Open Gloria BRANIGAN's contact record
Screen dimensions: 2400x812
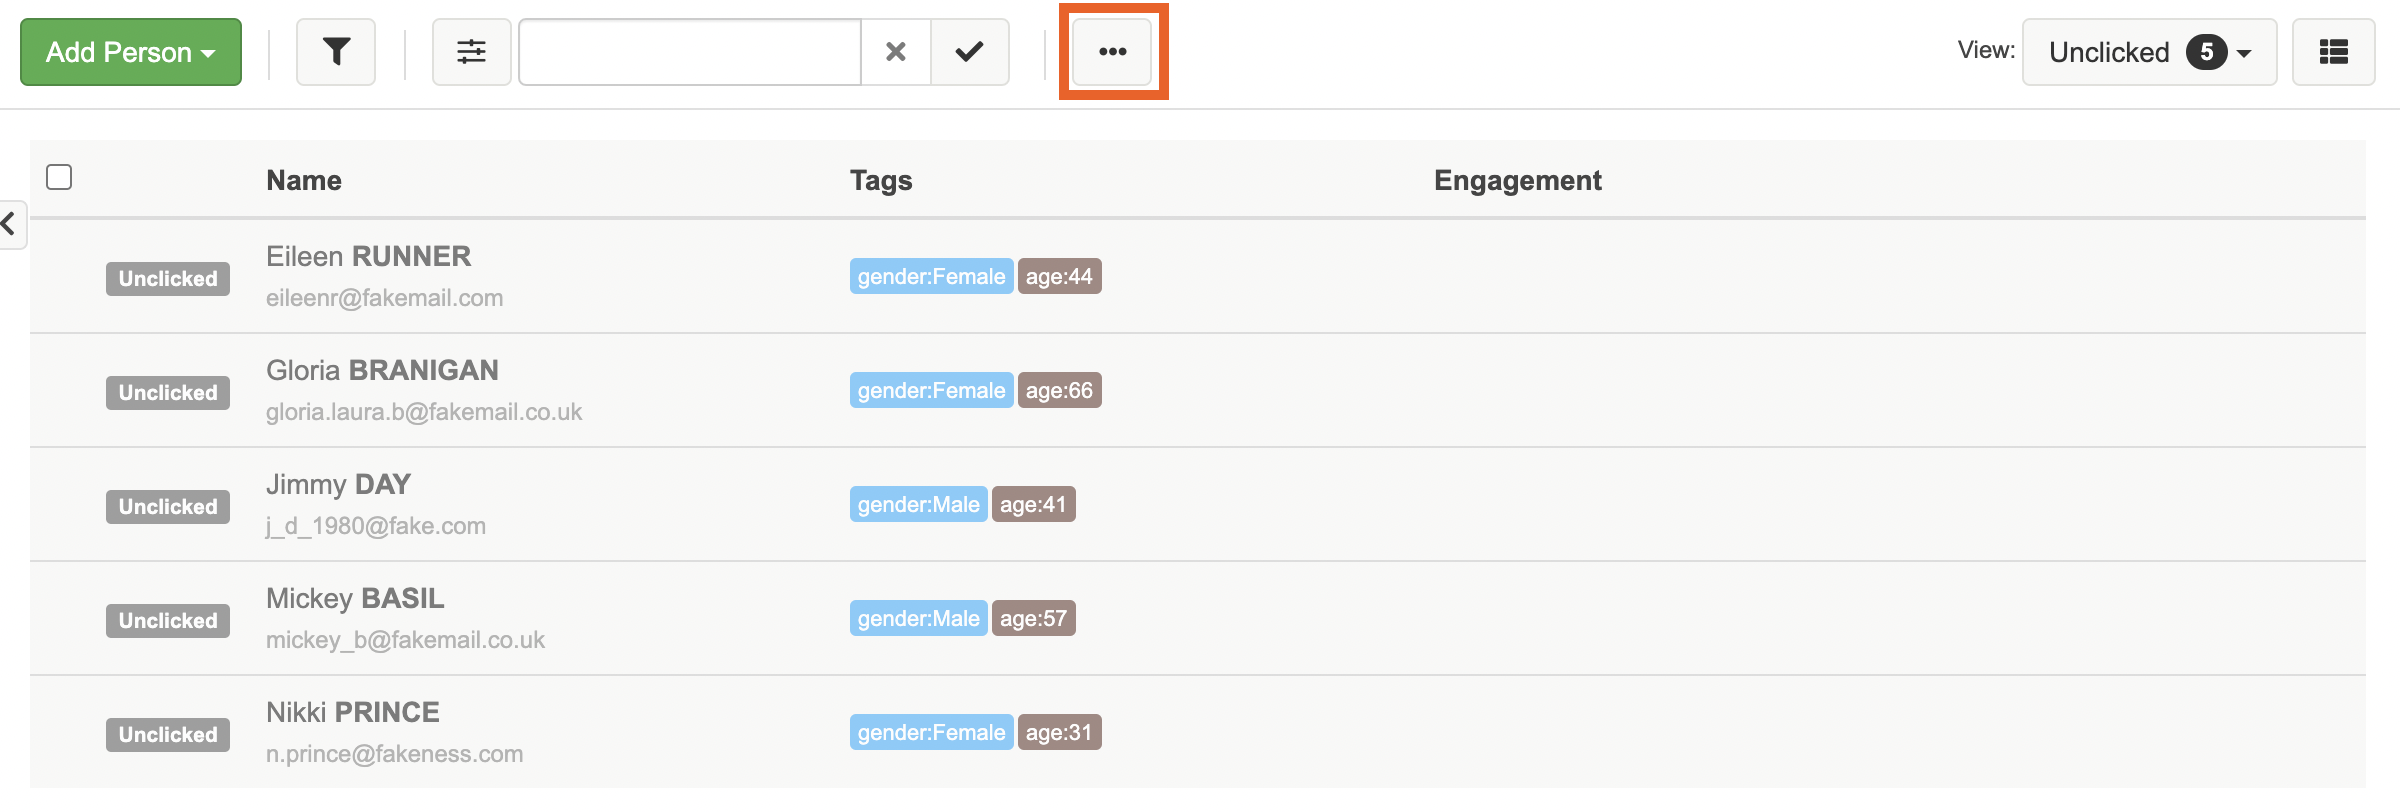[382, 370]
